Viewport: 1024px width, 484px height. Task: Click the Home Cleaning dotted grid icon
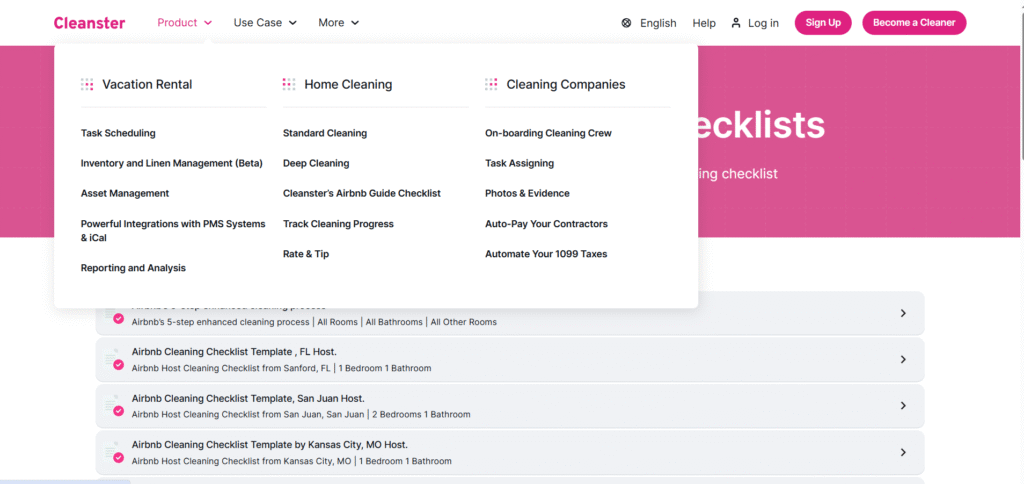(289, 84)
